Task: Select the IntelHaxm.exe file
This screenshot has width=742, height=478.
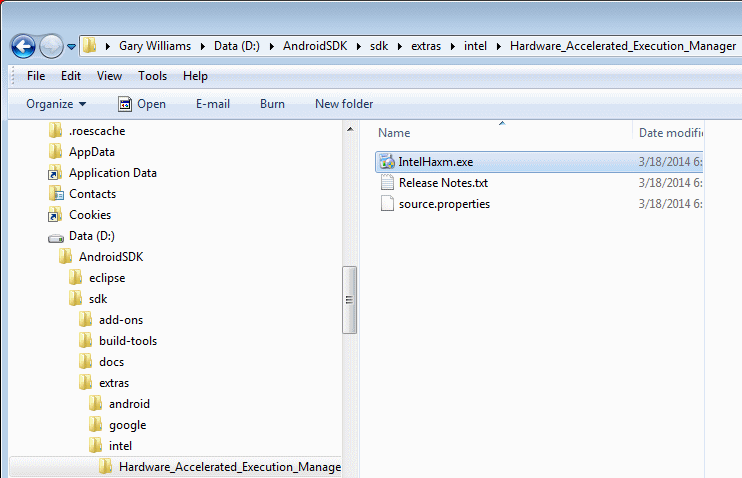Action: (x=539, y=162)
